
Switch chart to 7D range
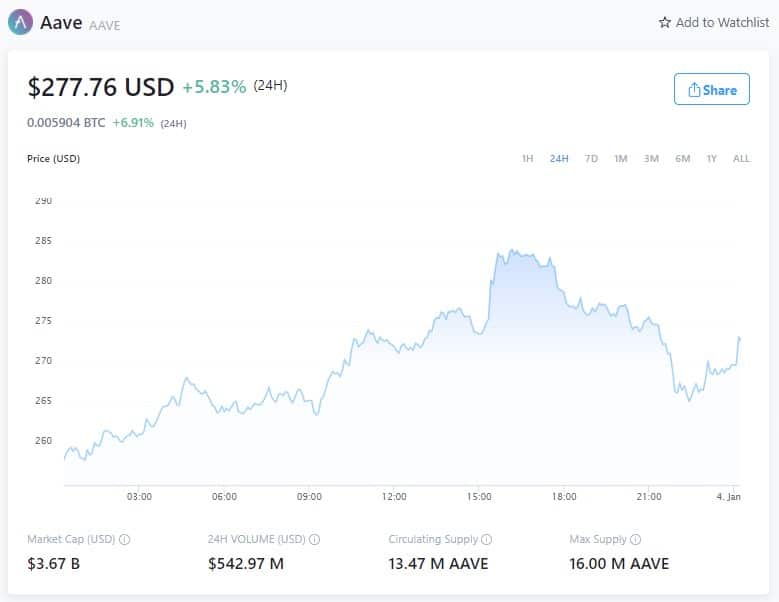coord(591,158)
